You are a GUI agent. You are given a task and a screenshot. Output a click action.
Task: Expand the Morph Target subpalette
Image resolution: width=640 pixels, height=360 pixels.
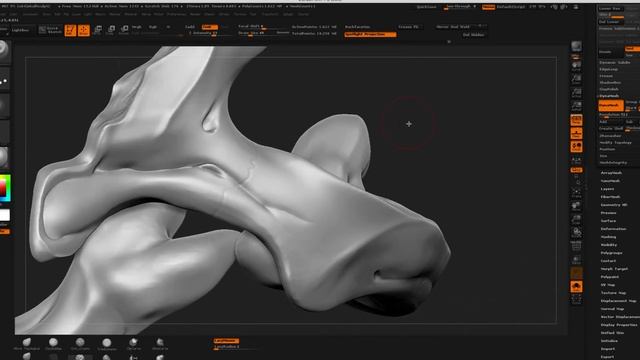tap(614, 269)
